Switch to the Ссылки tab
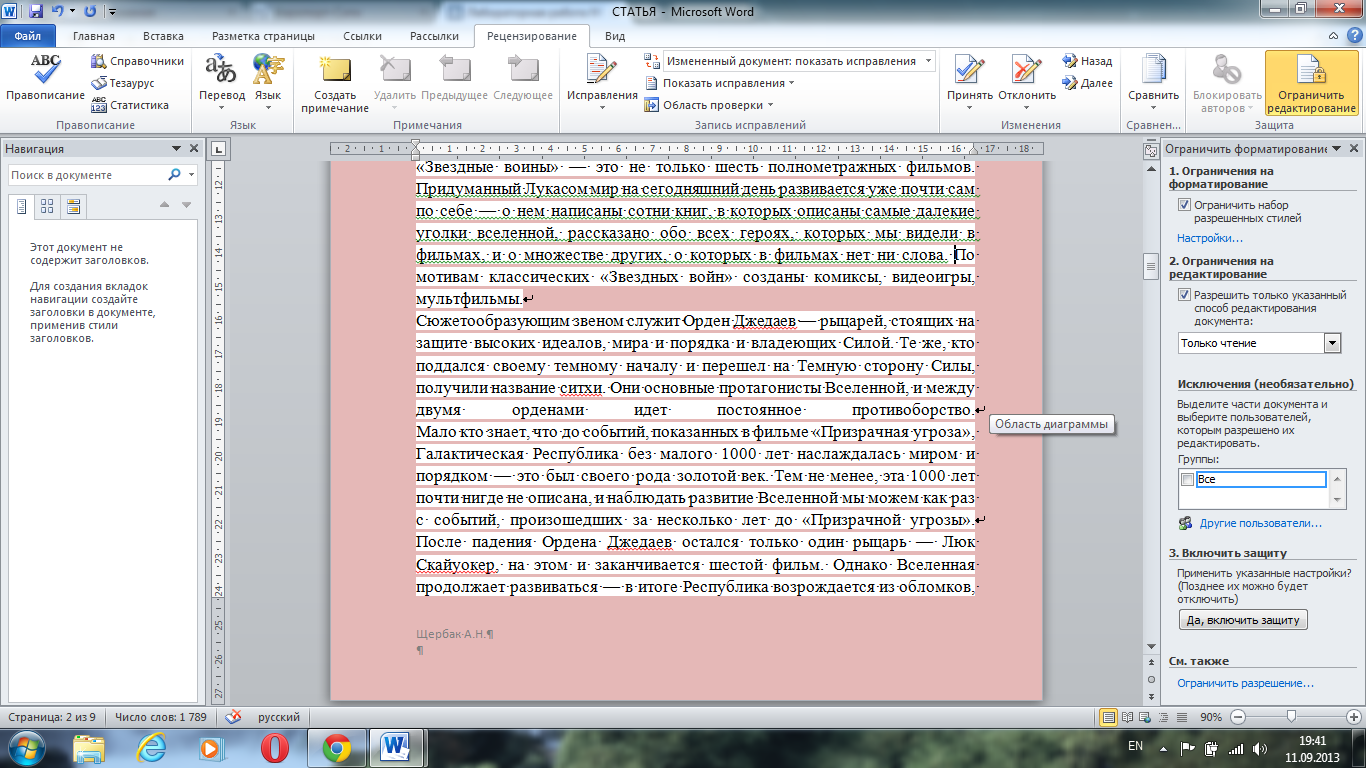The height and width of the screenshot is (768, 1366). (x=362, y=36)
